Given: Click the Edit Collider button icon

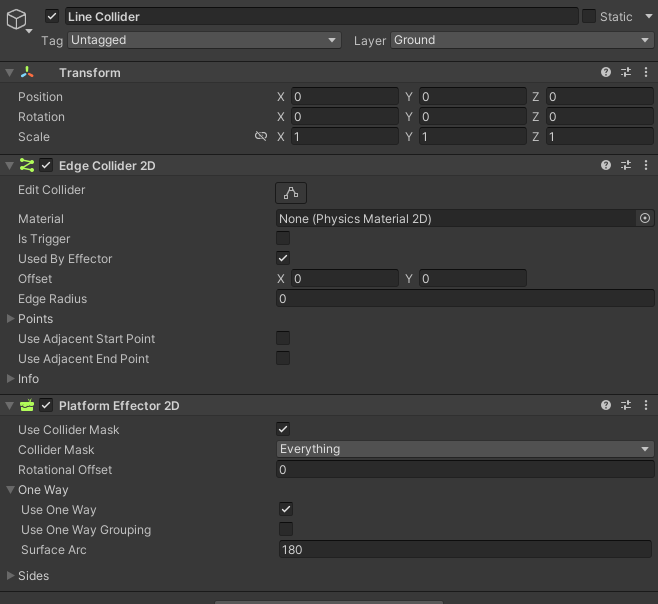Looking at the screenshot, I should click(x=291, y=193).
